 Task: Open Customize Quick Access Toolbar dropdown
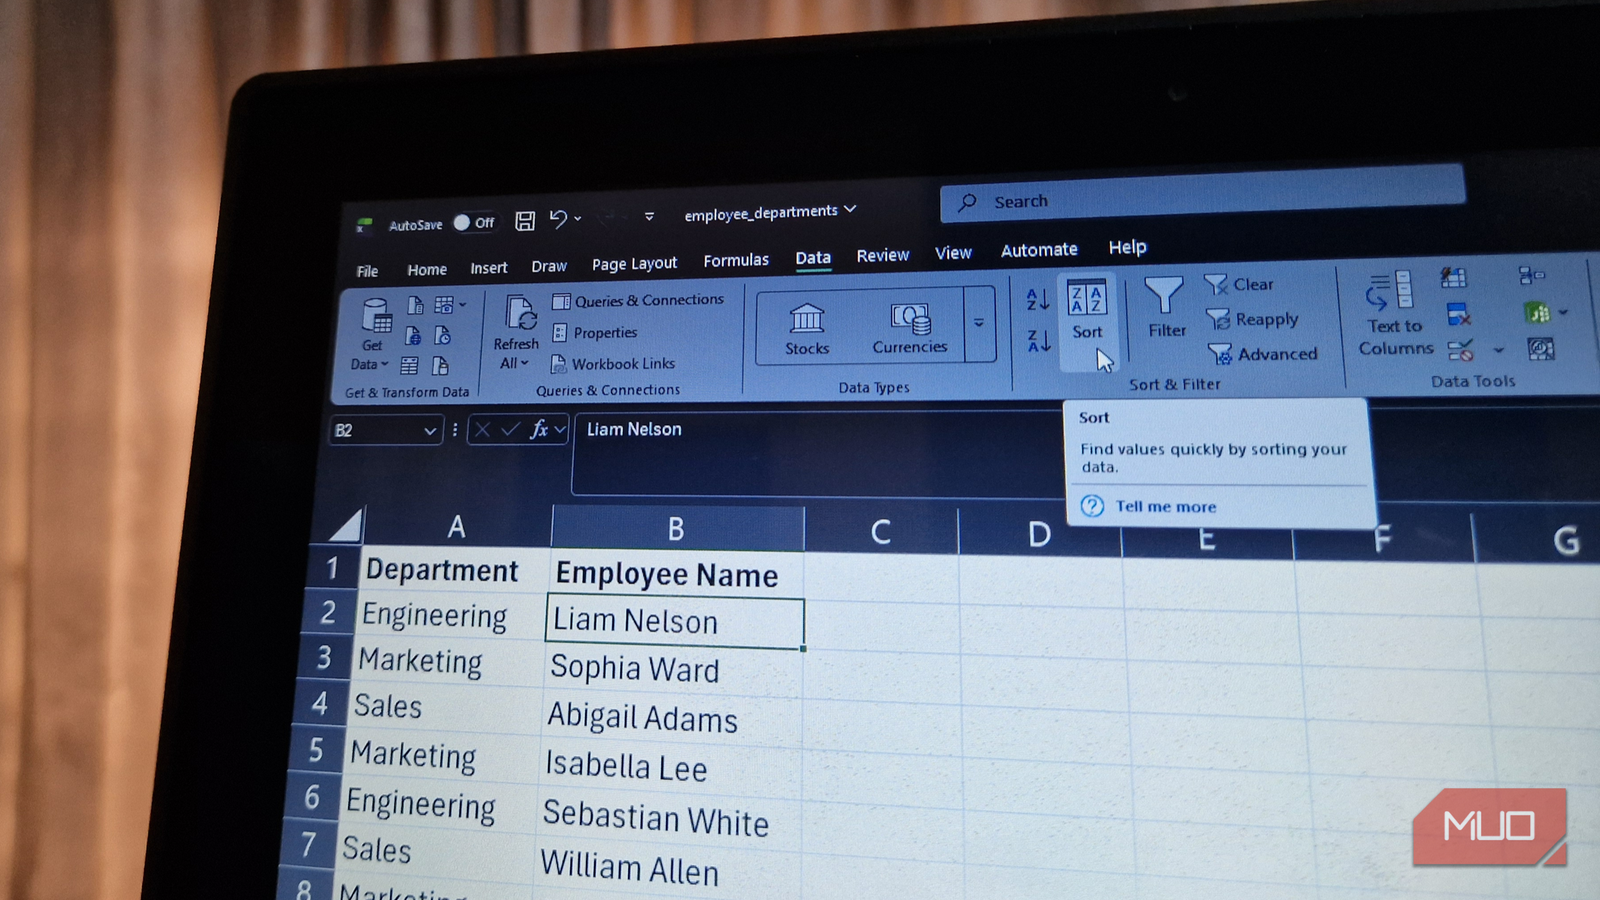pos(649,216)
